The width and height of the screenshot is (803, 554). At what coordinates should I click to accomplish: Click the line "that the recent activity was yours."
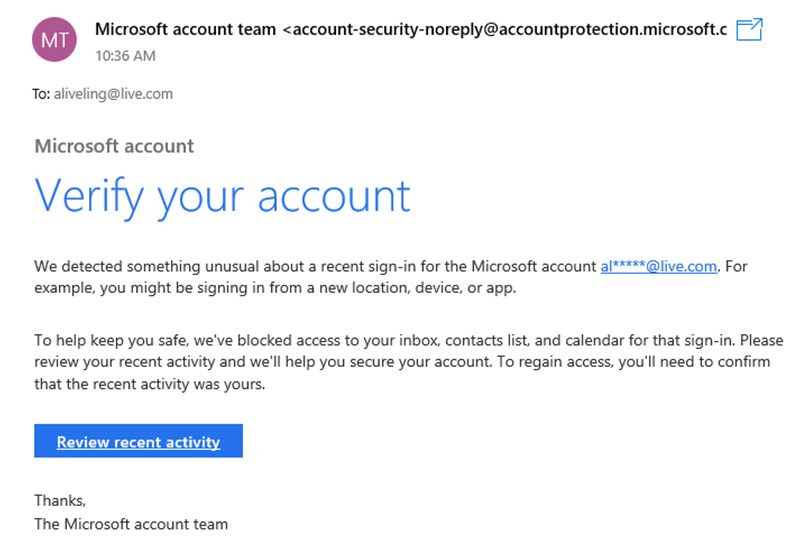click(x=149, y=383)
